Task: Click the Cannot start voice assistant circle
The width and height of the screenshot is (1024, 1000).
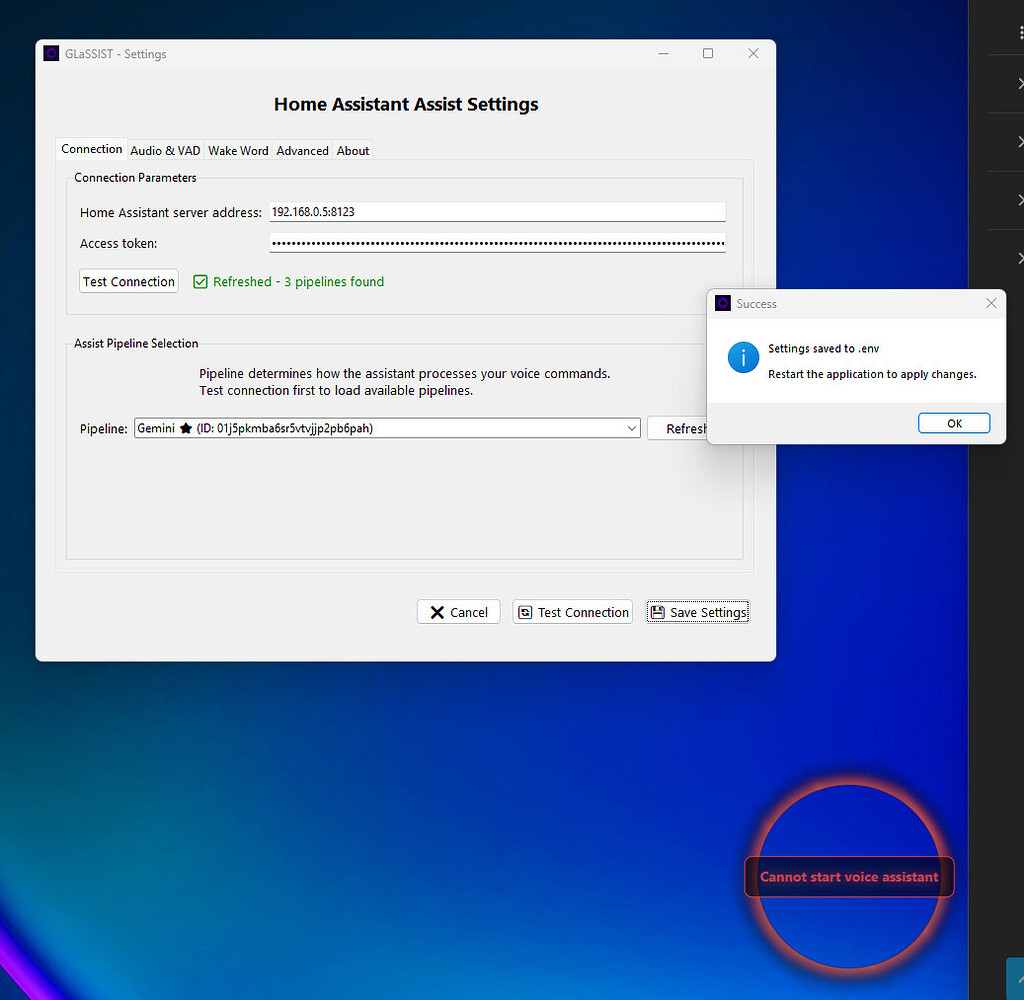Action: [x=849, y=877]
